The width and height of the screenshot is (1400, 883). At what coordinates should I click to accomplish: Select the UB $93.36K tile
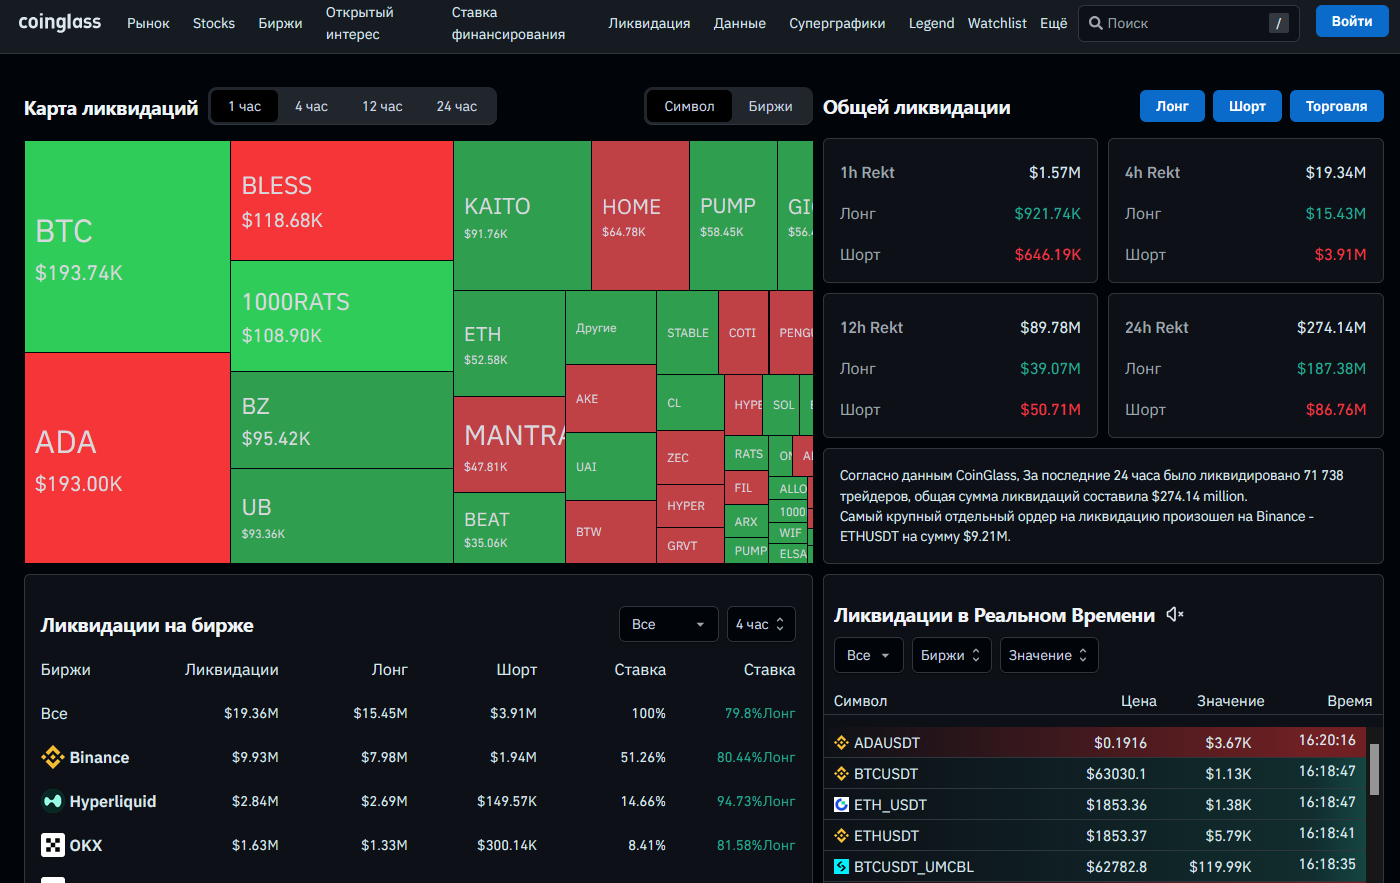(342, 516)
